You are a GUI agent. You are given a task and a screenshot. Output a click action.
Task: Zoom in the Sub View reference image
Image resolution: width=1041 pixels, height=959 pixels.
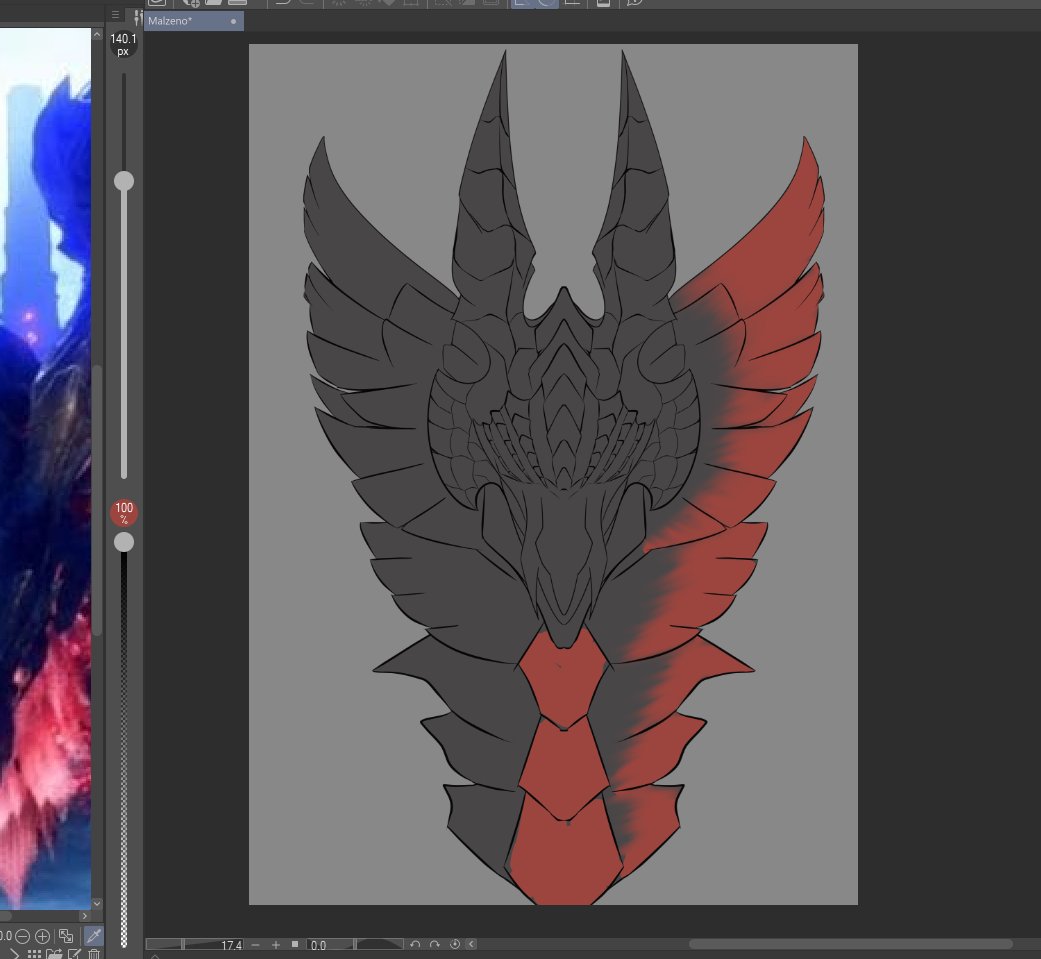coord(42,936)
